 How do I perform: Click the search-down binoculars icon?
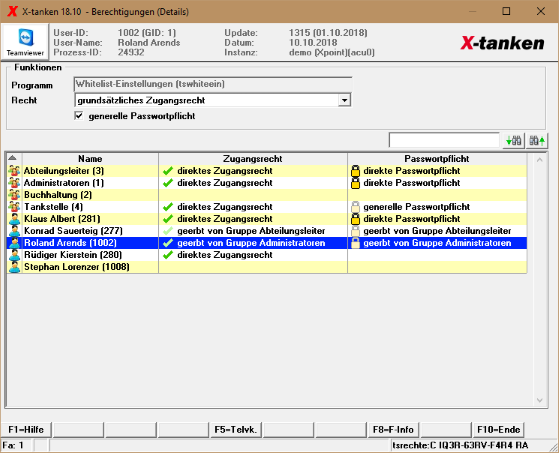[514, 140]
